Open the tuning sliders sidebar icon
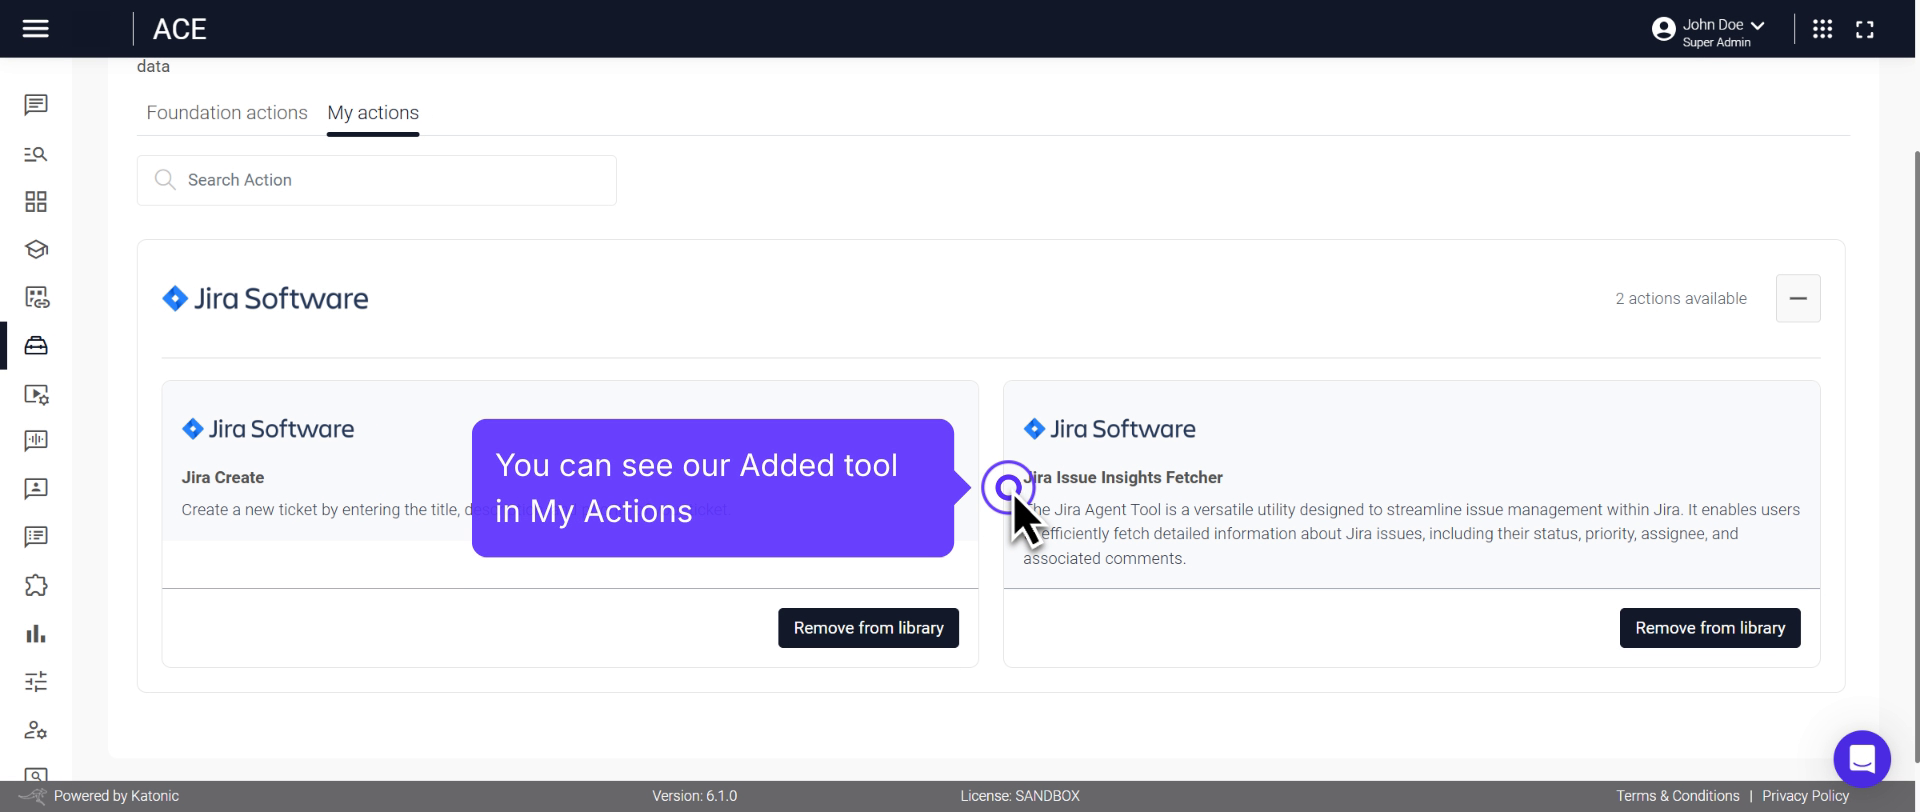This screenshot has height=812, width=1920. point(36,682)
